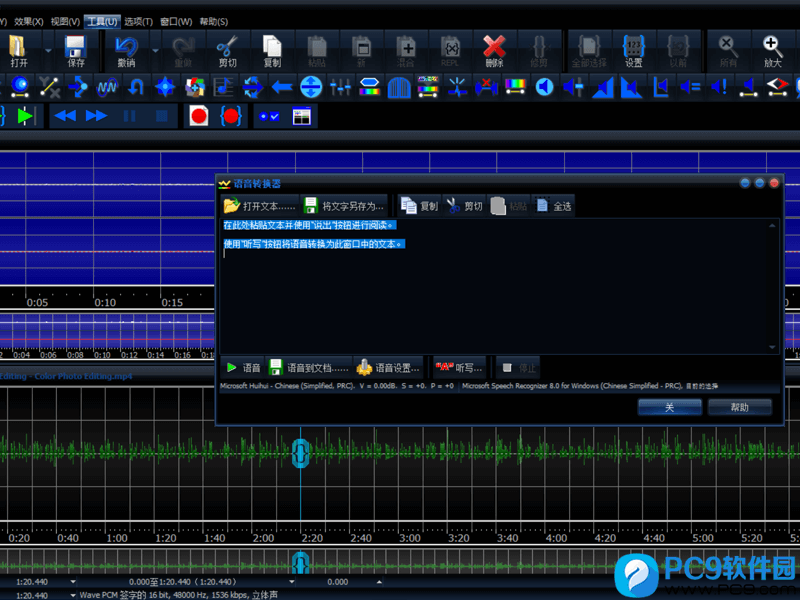Expand the dropdown arrow beside 打开
This screenshot has width=800, height=600.
pyautogui.click(x=48, y=51)
